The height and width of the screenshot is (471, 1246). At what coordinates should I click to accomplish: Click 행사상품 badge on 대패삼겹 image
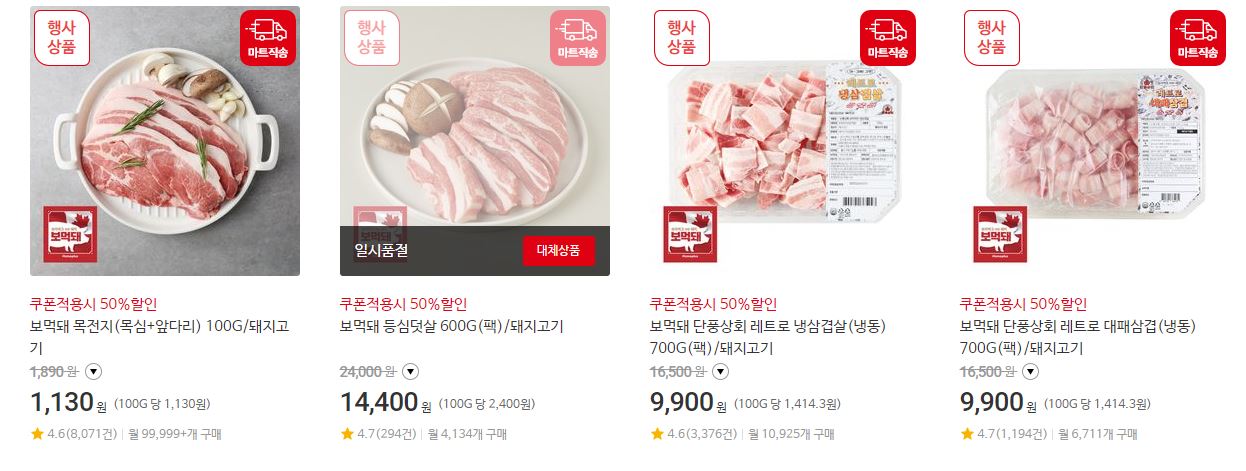click(991, 38)
